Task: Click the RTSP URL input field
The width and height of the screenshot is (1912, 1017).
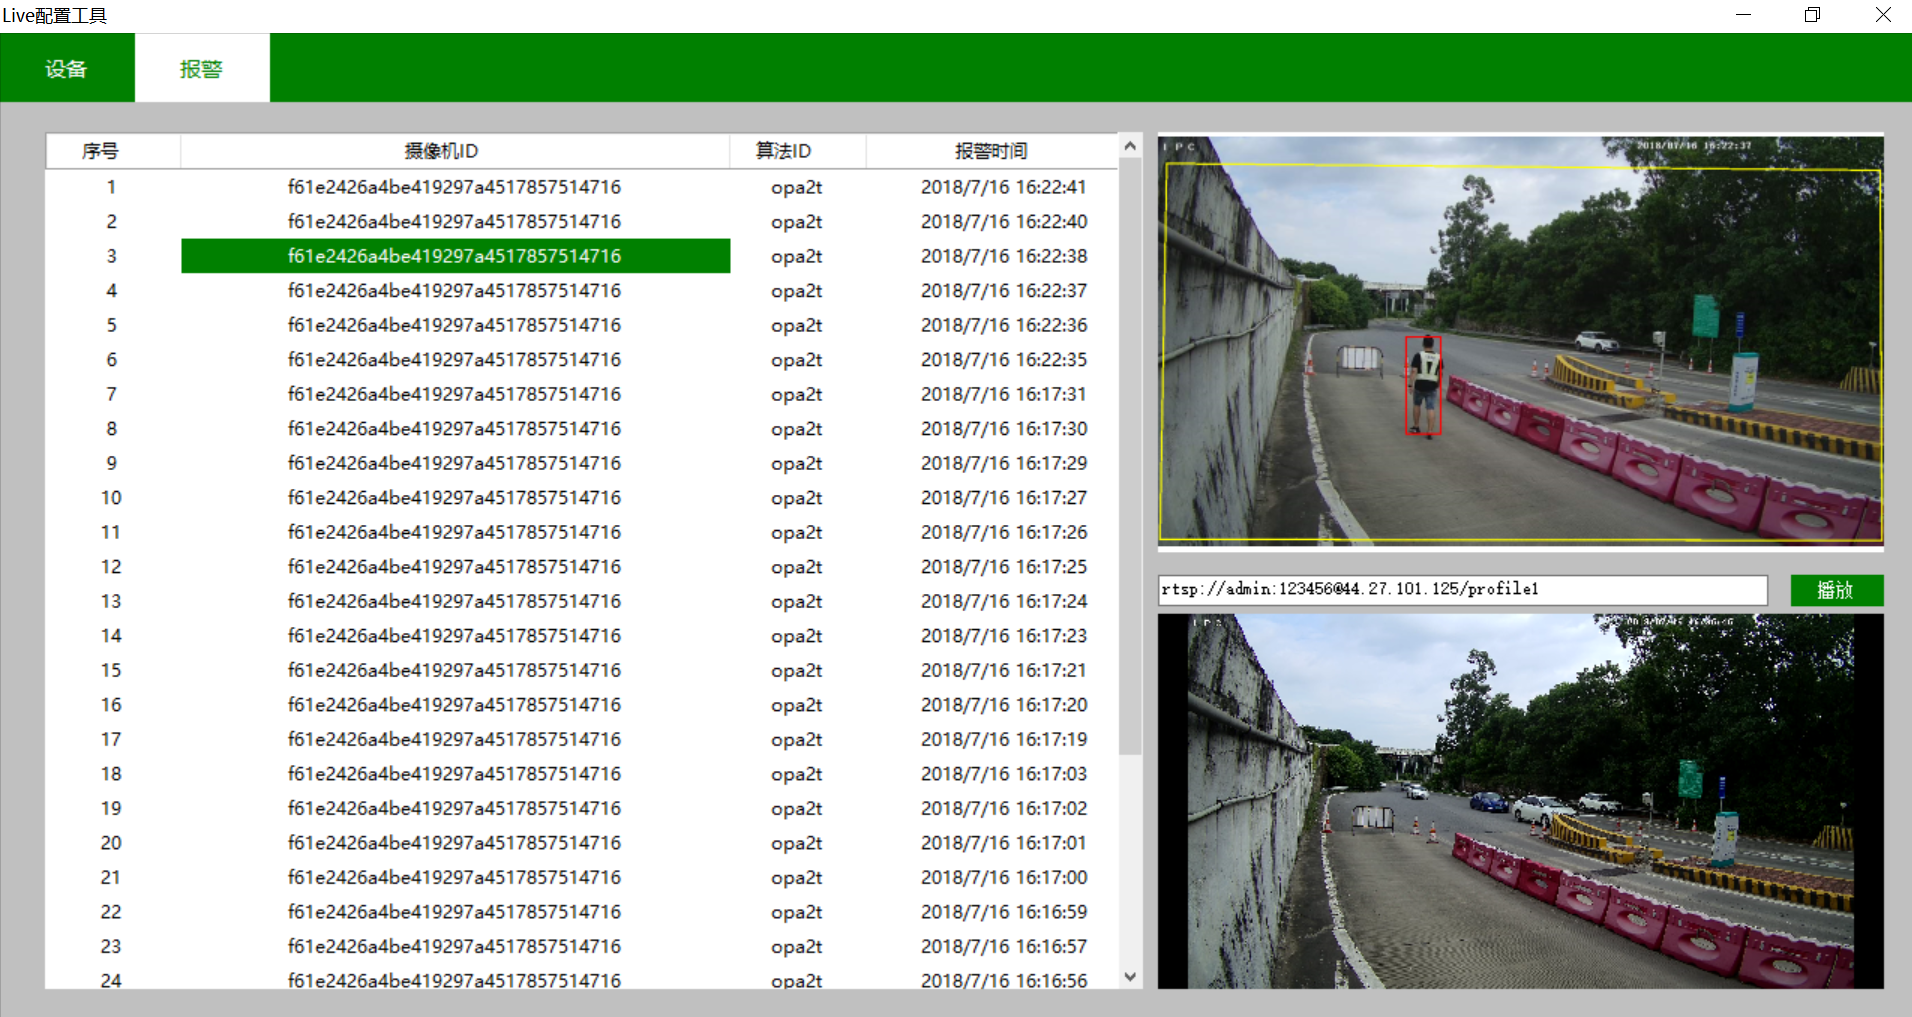Action: (x=1462, y=590)
